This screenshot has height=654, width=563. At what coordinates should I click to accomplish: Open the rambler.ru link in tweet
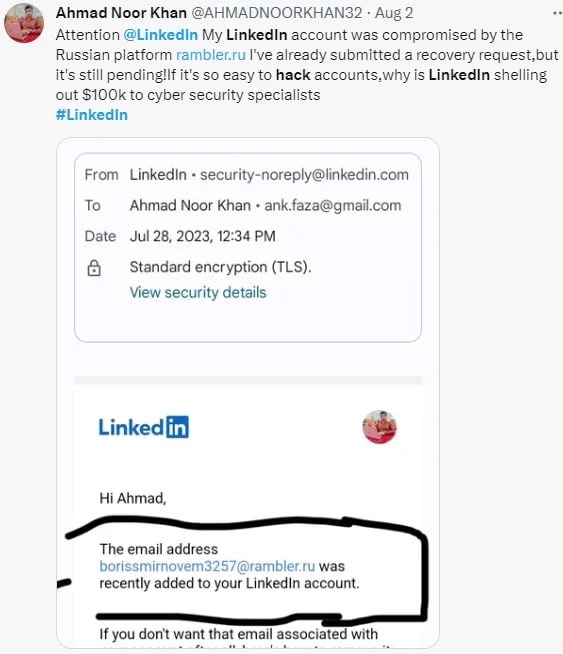point(211,55)
